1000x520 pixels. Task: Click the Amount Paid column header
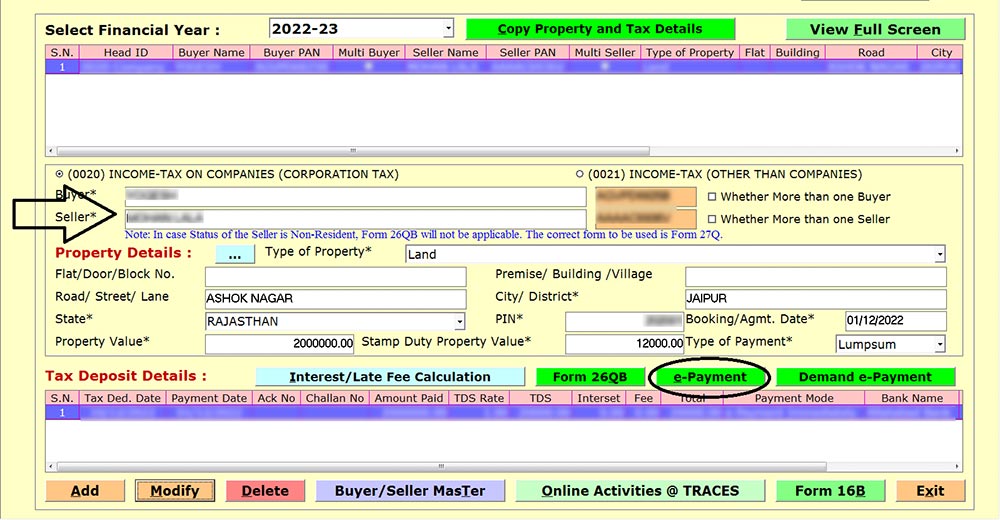click(x=408, y=398)
